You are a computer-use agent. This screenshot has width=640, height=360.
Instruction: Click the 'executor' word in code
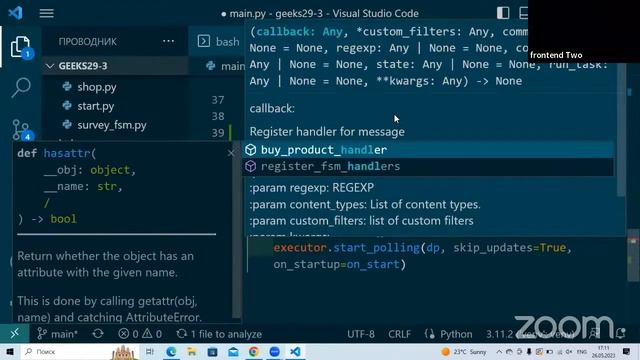tap(300, 248)
